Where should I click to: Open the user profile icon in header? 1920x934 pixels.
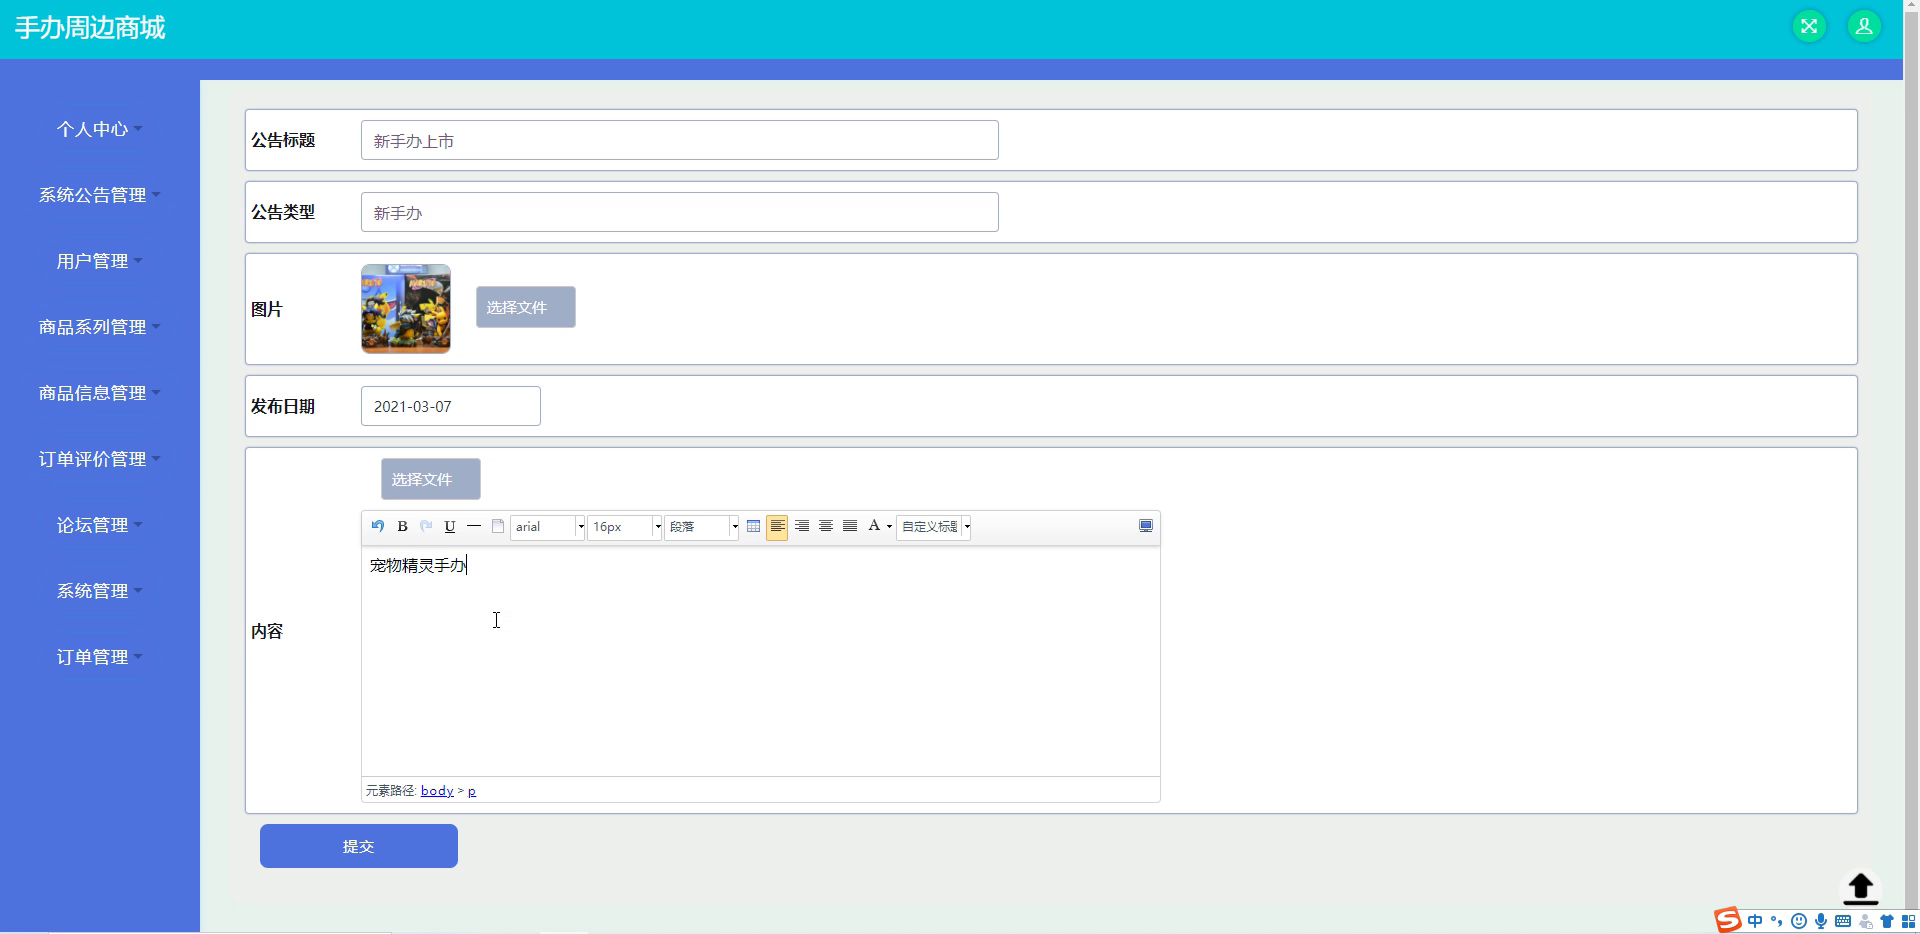(1864, 27)
